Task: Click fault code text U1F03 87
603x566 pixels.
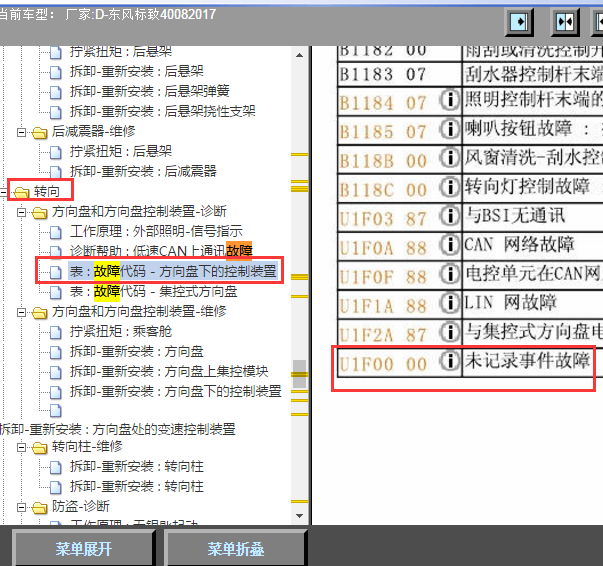Action: tap(383, 219)
